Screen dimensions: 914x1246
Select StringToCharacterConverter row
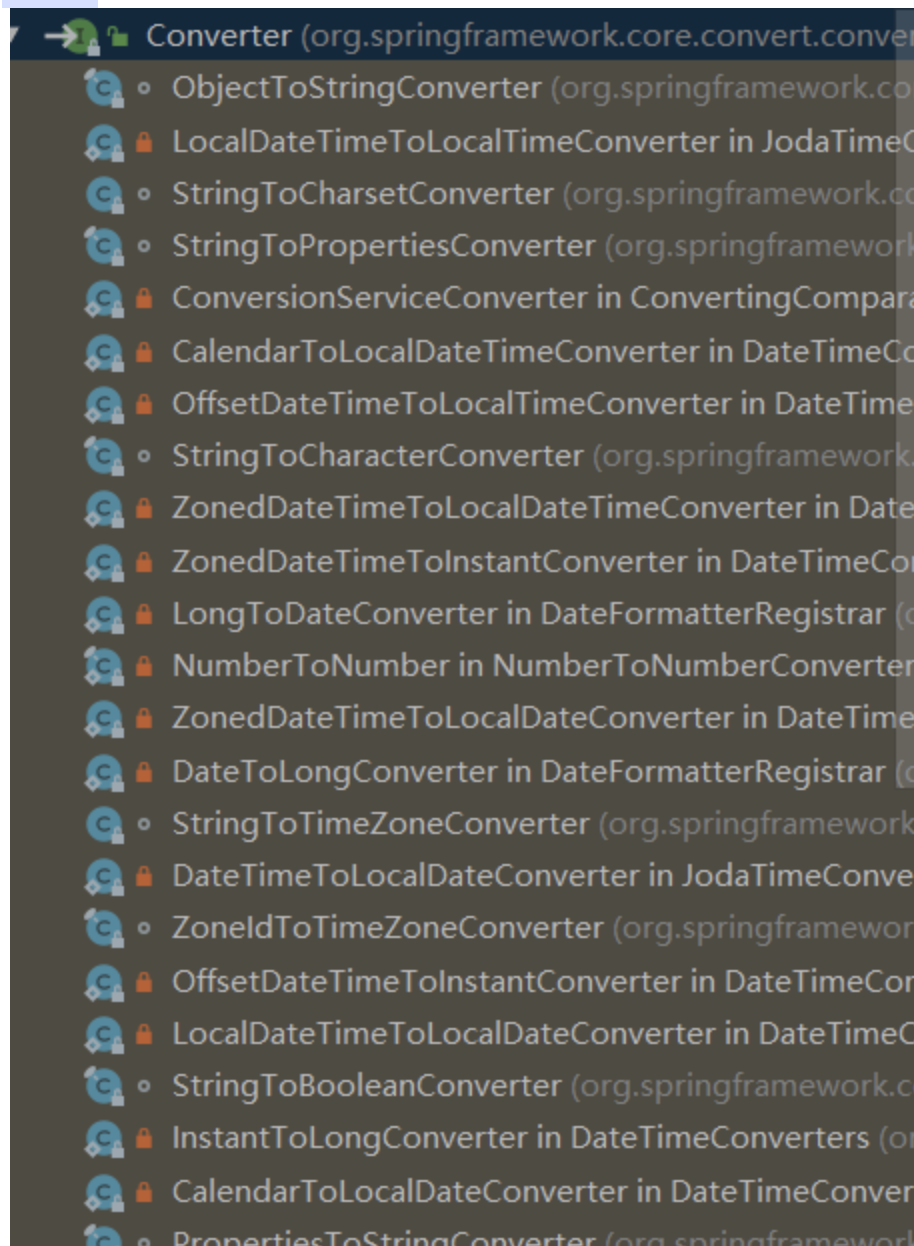pyautogui.click(x=542, y=456)
